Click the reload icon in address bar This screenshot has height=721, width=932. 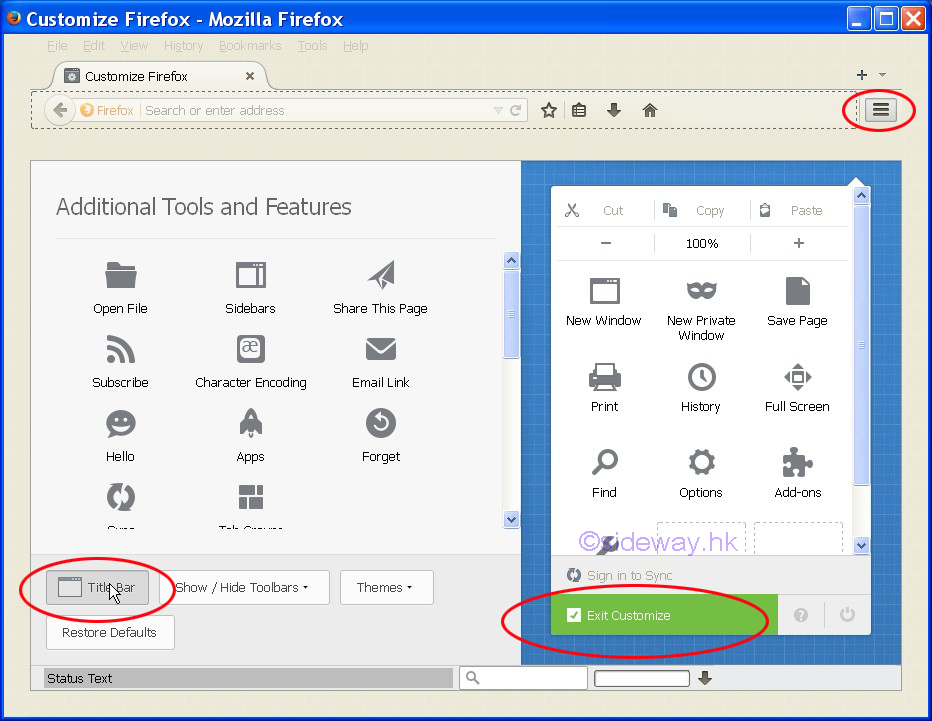(515, 110)
